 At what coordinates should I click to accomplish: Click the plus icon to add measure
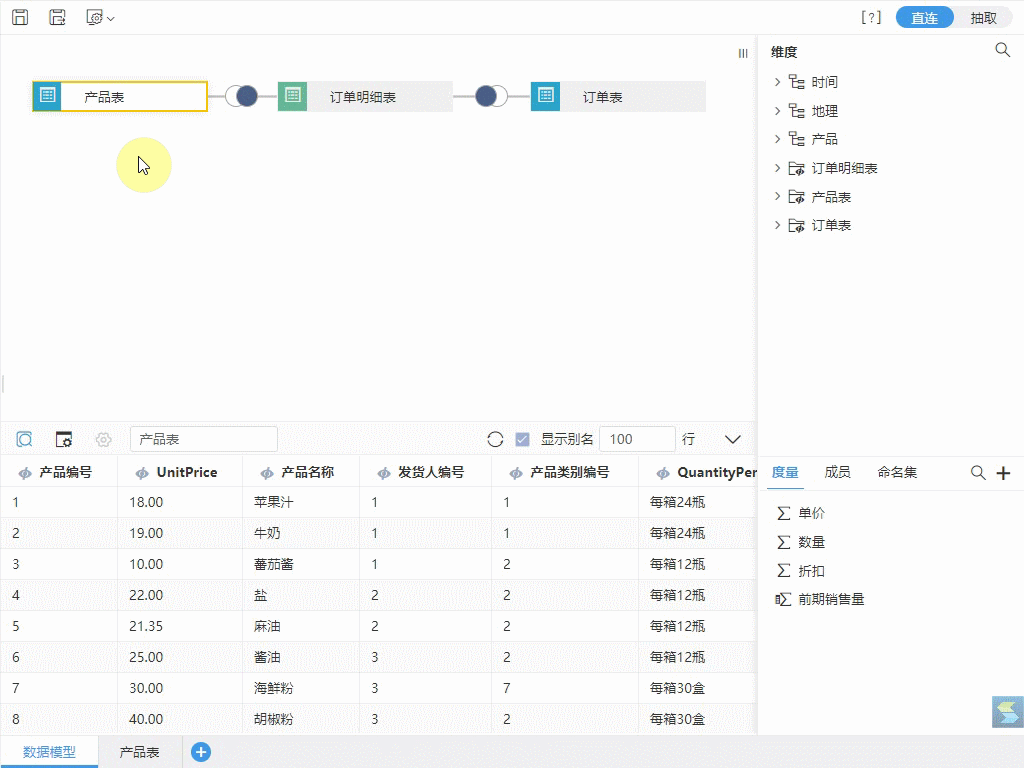(1004, 473)
